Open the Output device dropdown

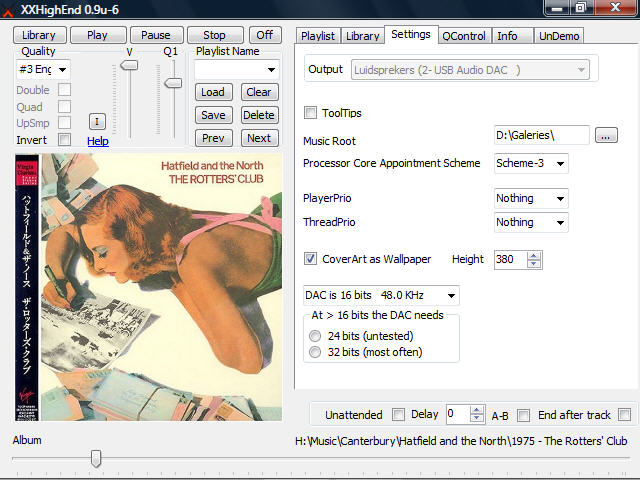tap(470, 70)
